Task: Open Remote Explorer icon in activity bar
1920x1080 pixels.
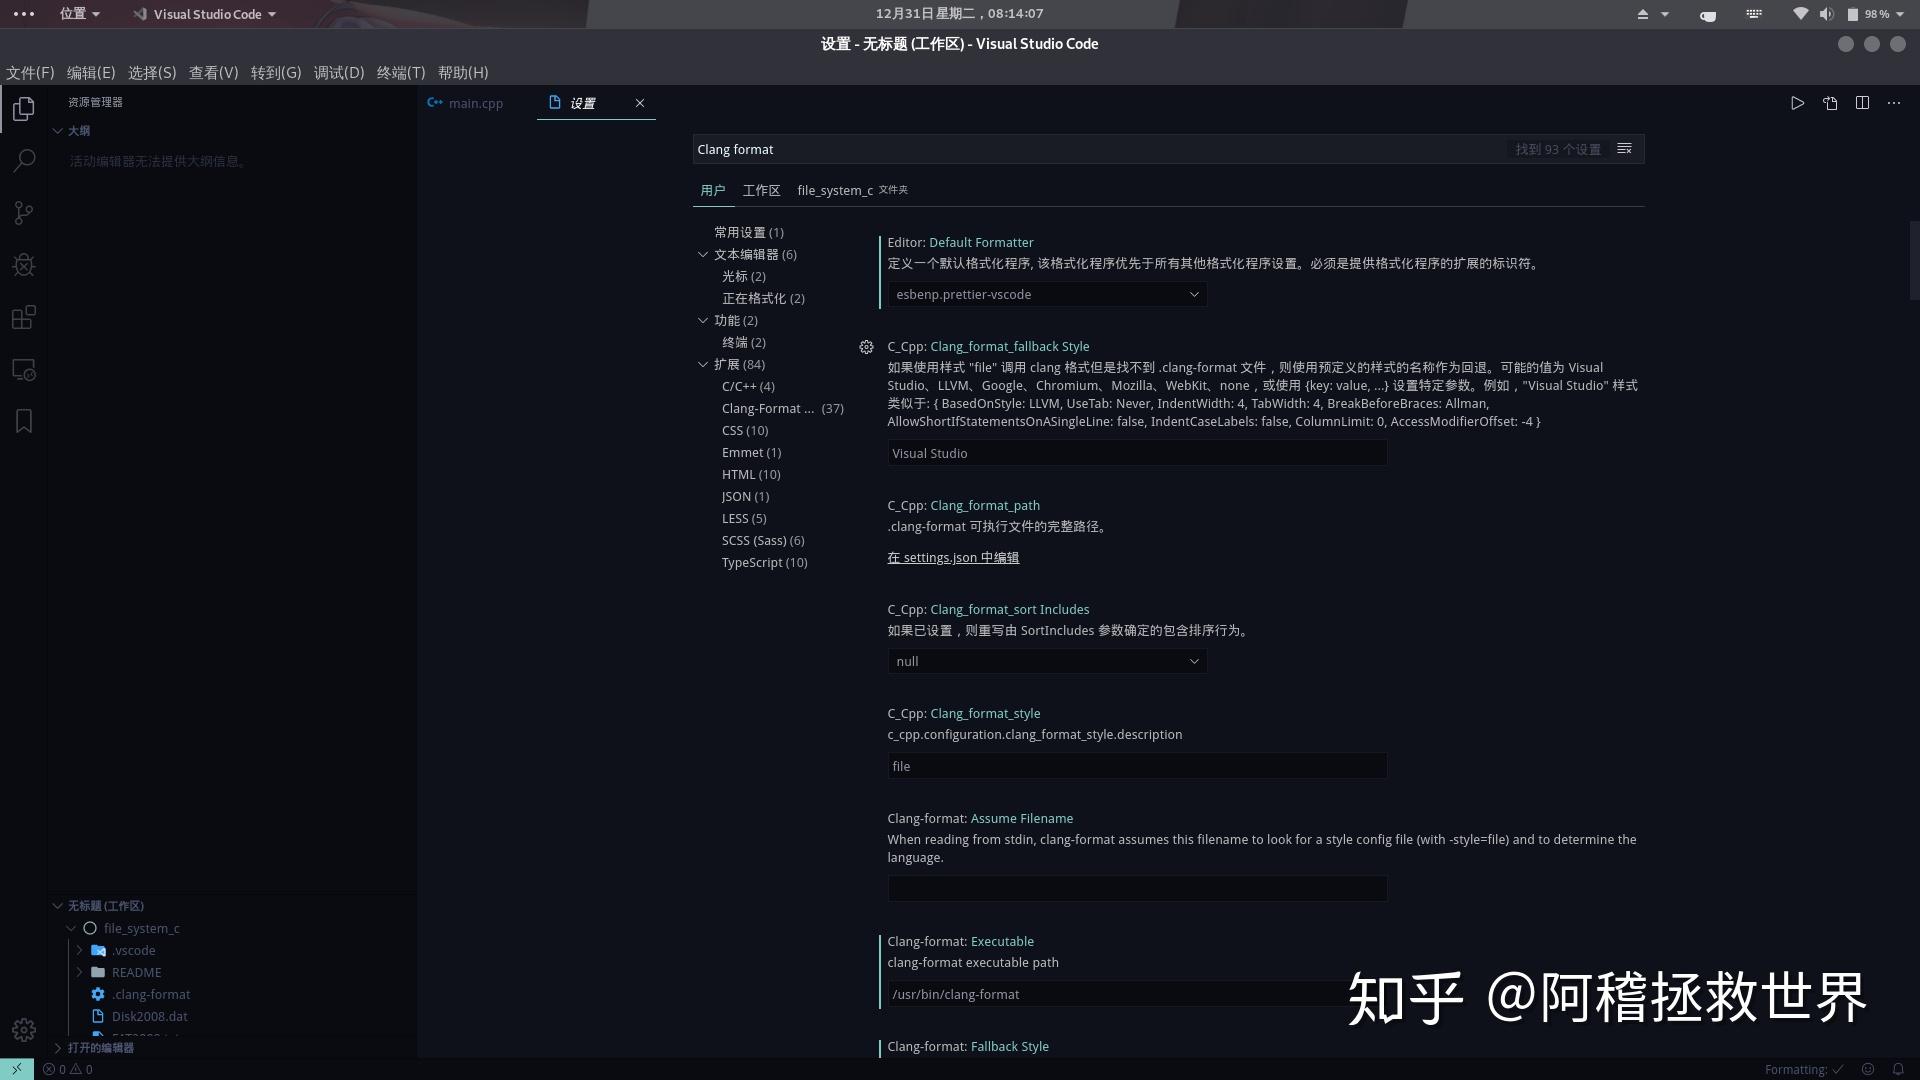Action: point(24,369)
